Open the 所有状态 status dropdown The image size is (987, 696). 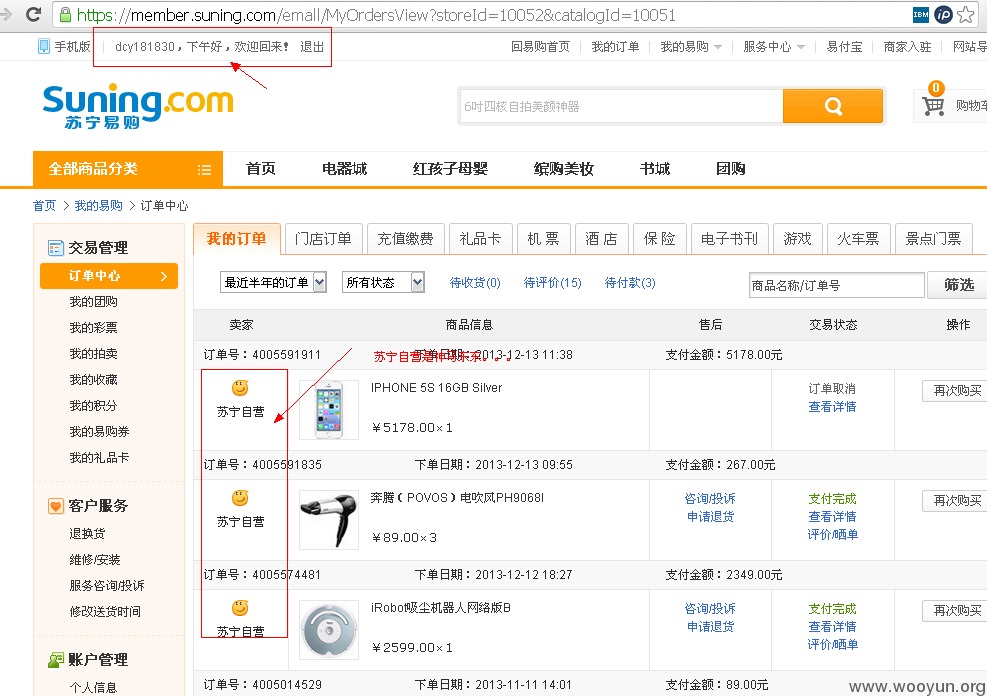pyautogui.click(x=383, y=283)
